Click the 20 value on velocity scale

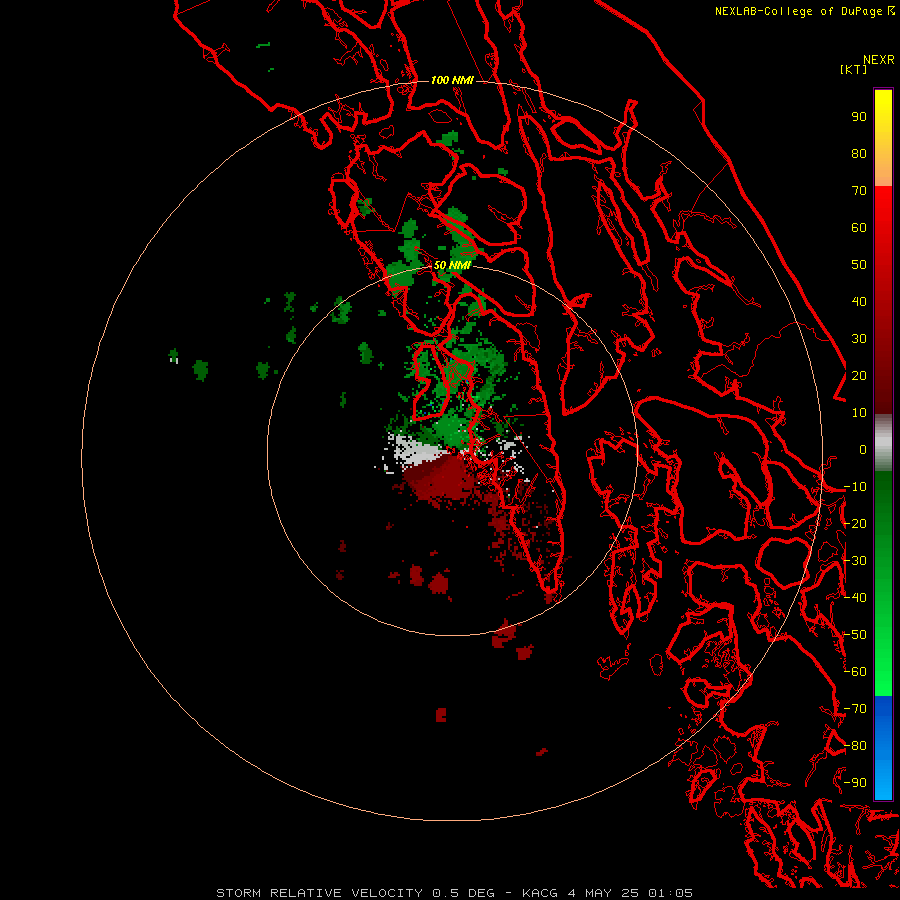[859, 376]
